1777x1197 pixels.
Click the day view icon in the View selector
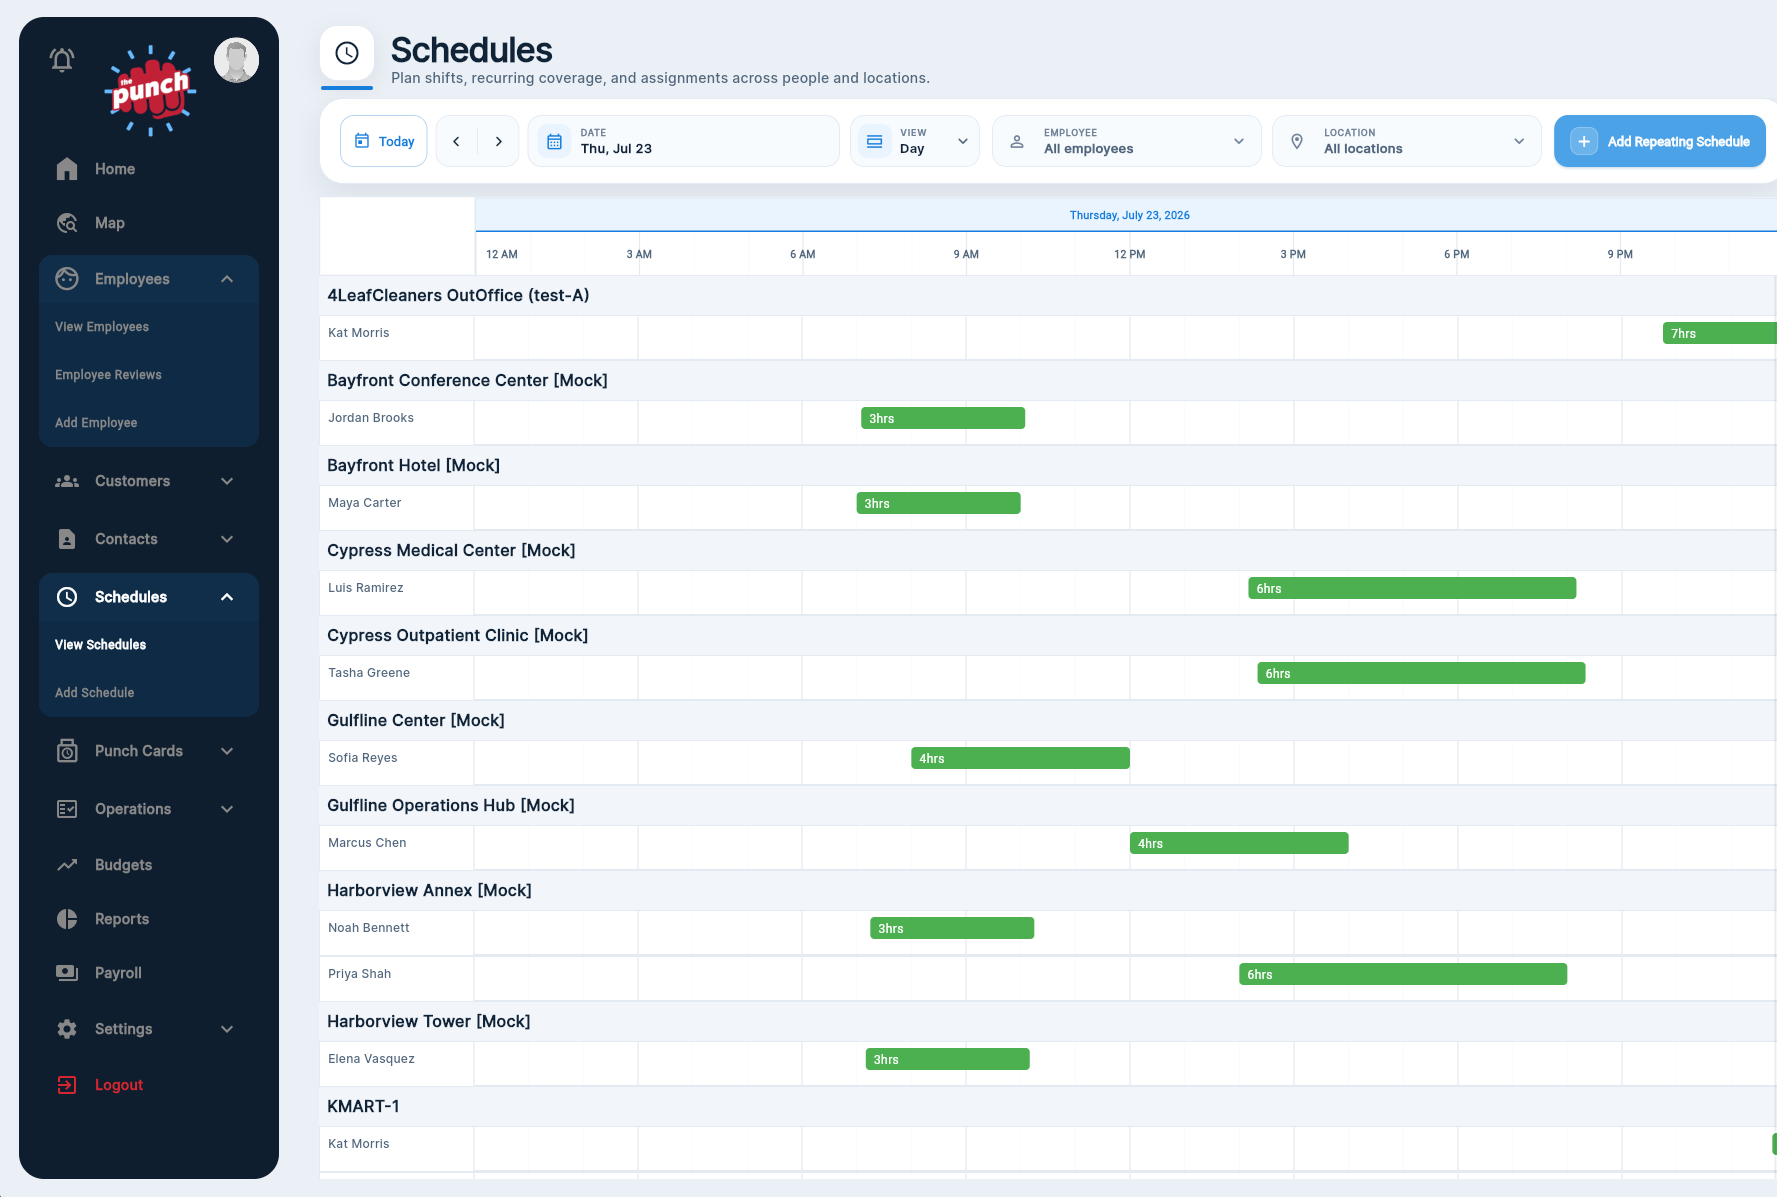click(x=874, y=141)
